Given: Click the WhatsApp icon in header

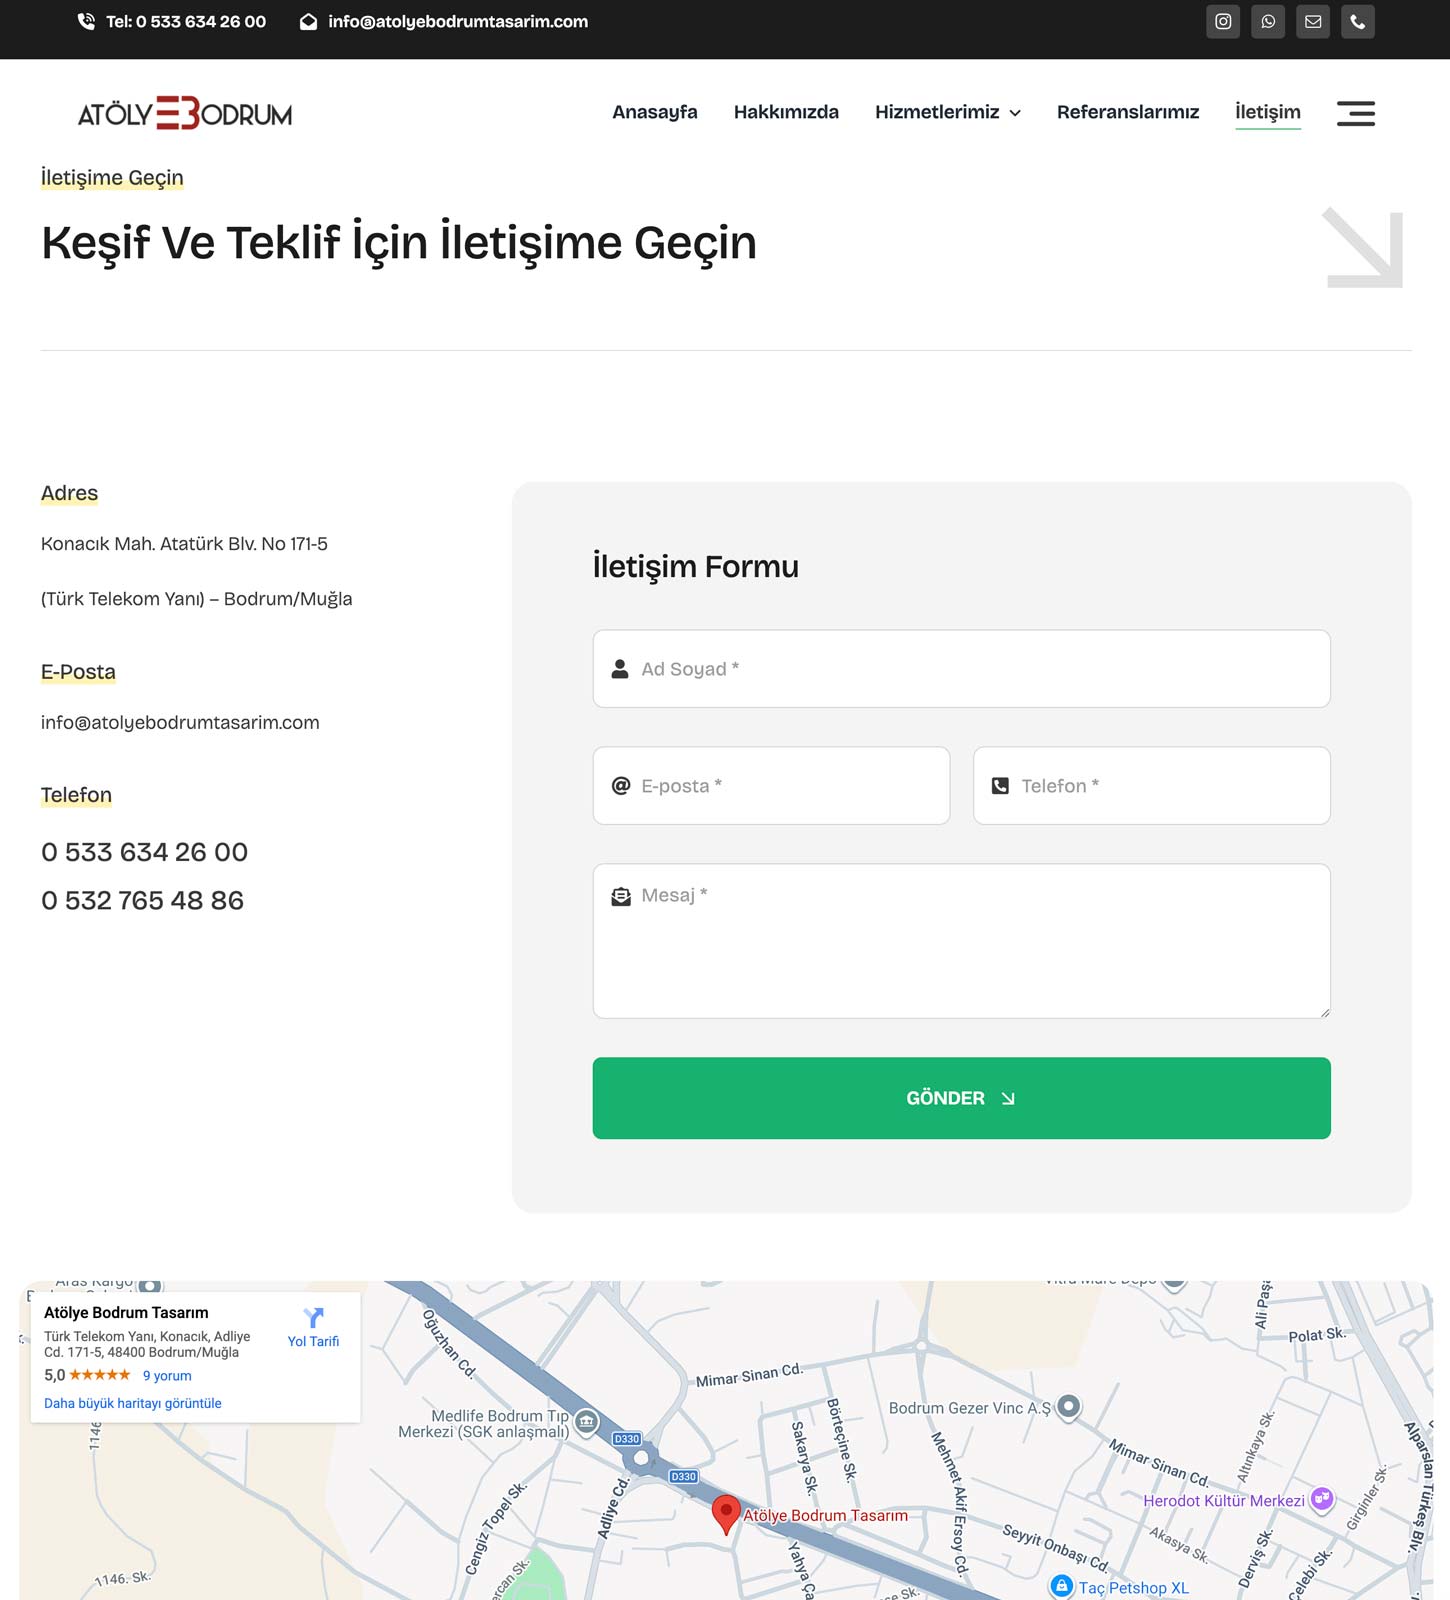Looking at the screenshot, I should tap(1268, 22).
